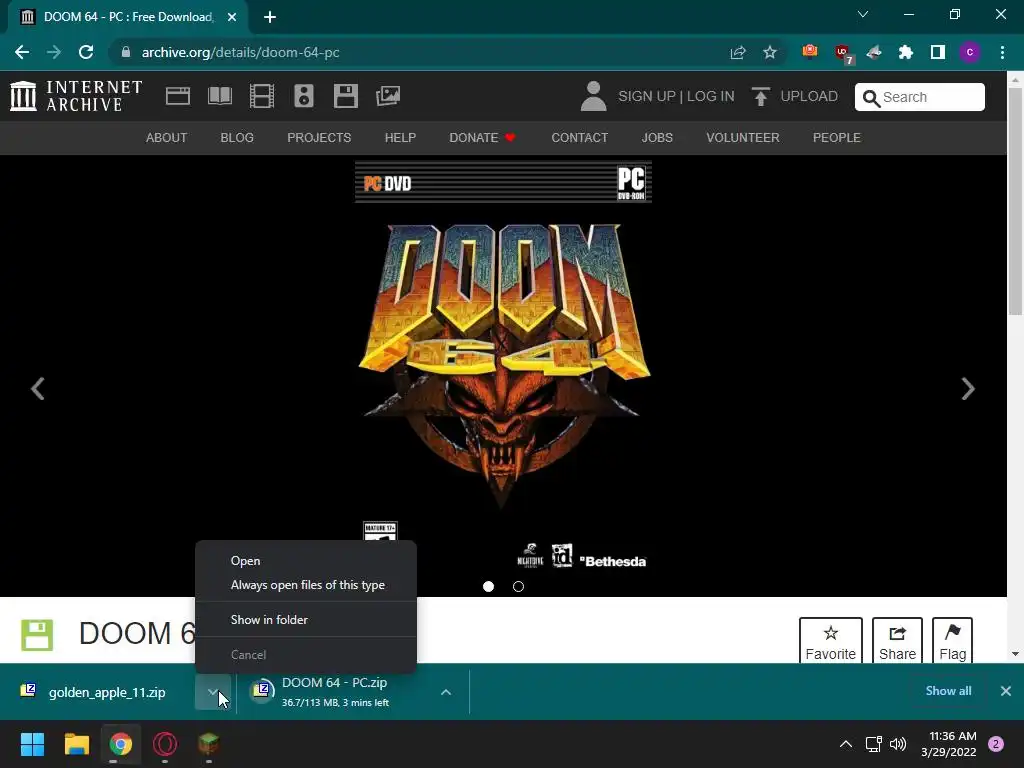Go to previous carousel image
This screenshot has height=768, width=1024.
(38, 389)
